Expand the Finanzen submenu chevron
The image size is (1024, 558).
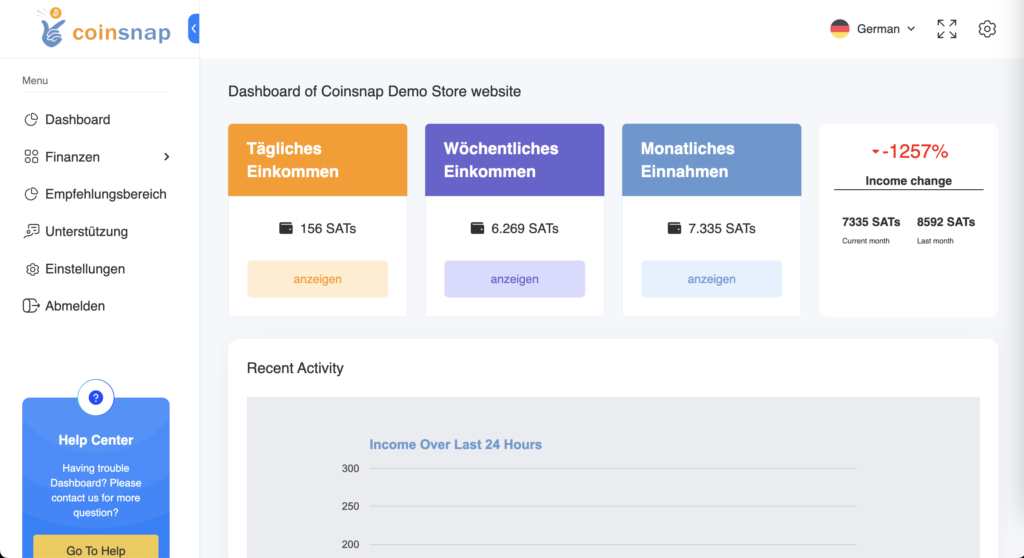pos(167,157)
